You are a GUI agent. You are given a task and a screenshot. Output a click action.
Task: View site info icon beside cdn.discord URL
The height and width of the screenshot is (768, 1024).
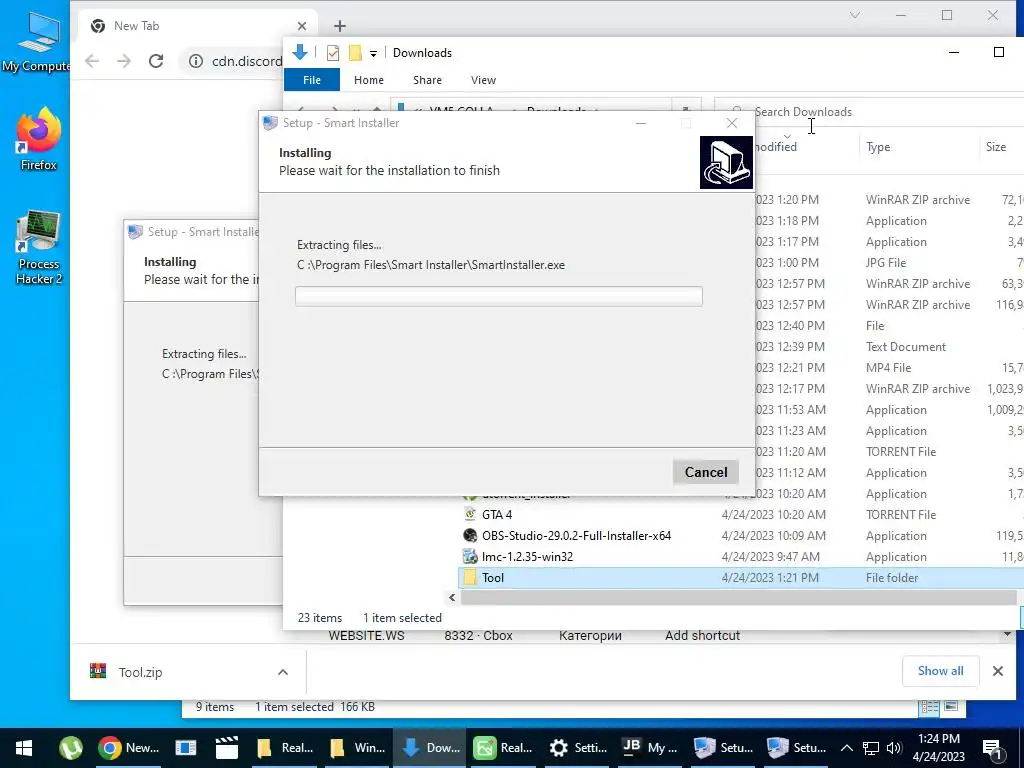(x=195, y=61)
